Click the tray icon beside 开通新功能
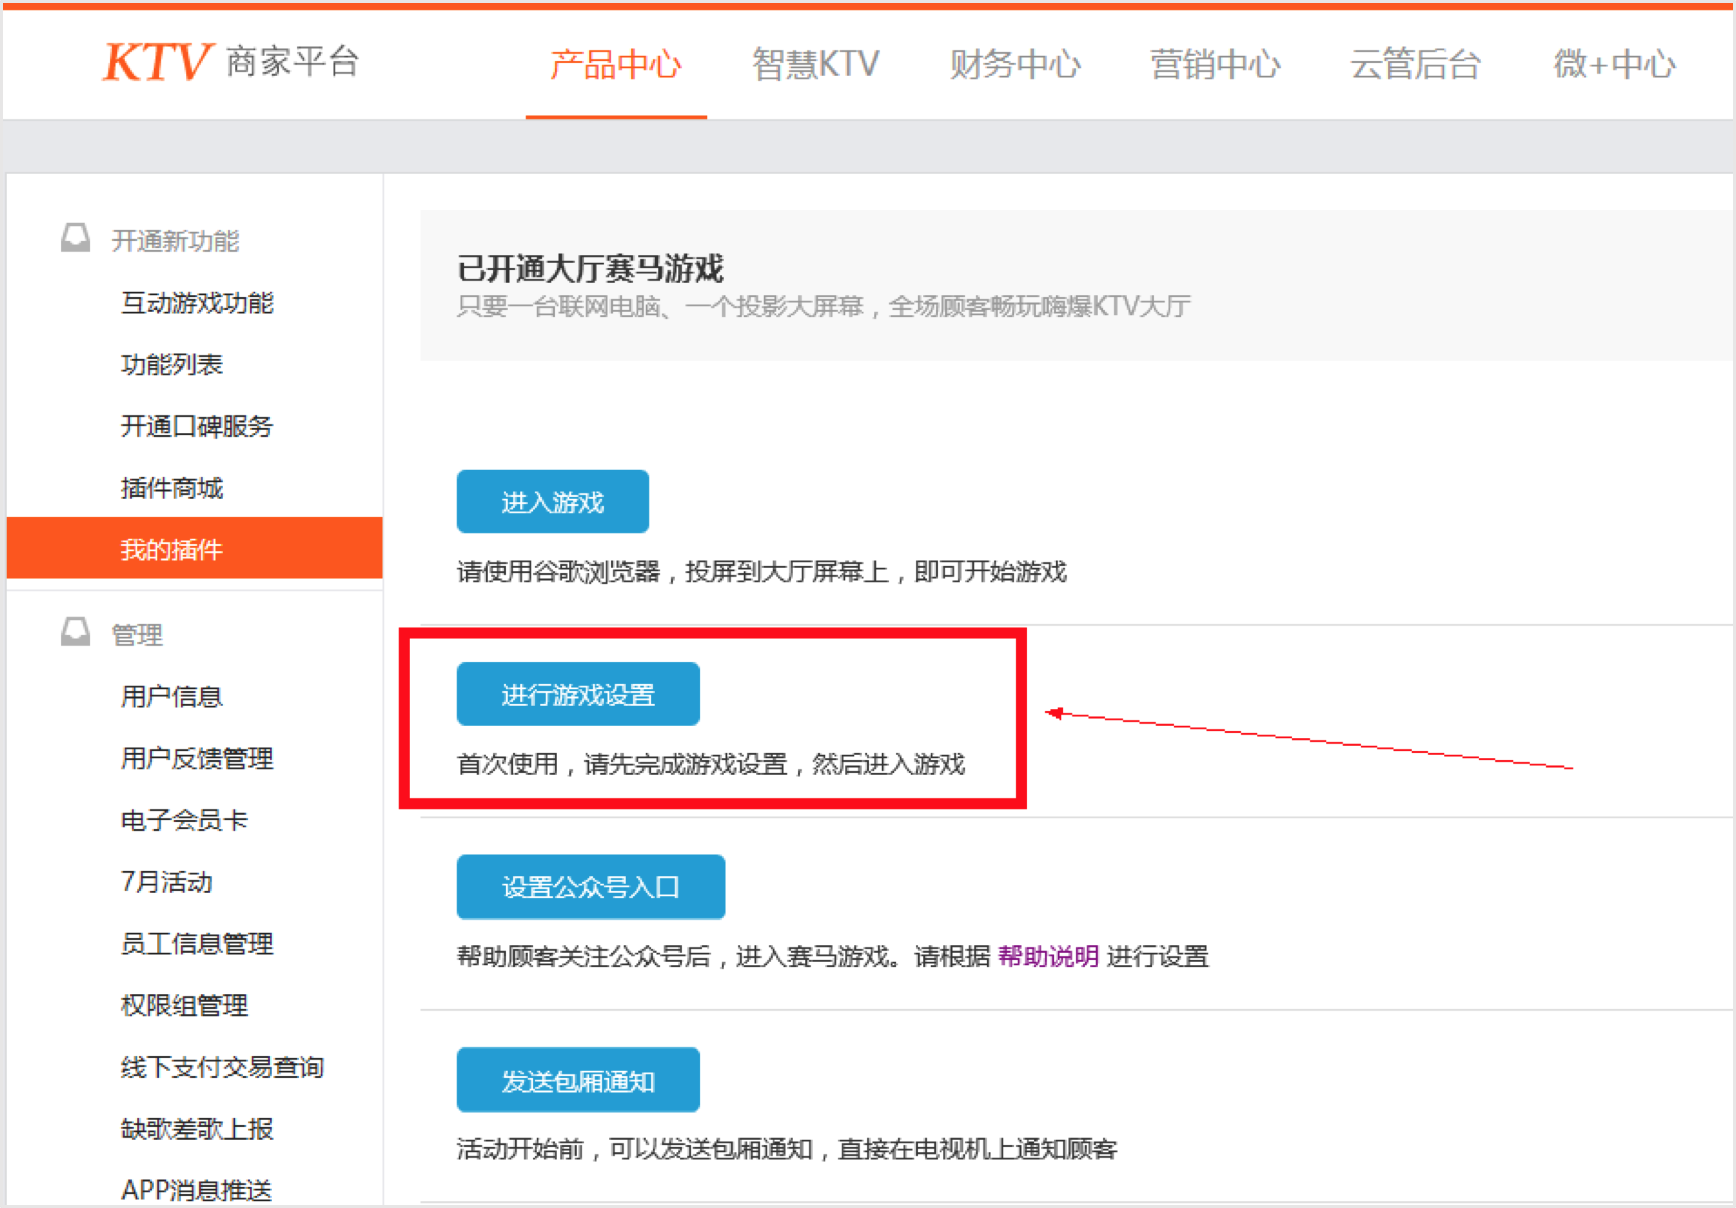 [x=75, y=238]
